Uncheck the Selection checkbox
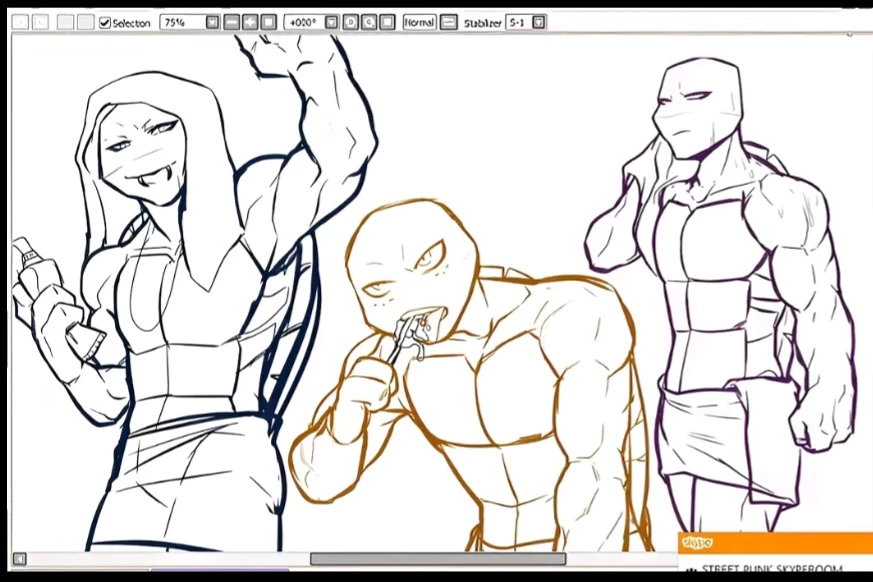This screenshot has width=873, height=582. click(105, 22)
